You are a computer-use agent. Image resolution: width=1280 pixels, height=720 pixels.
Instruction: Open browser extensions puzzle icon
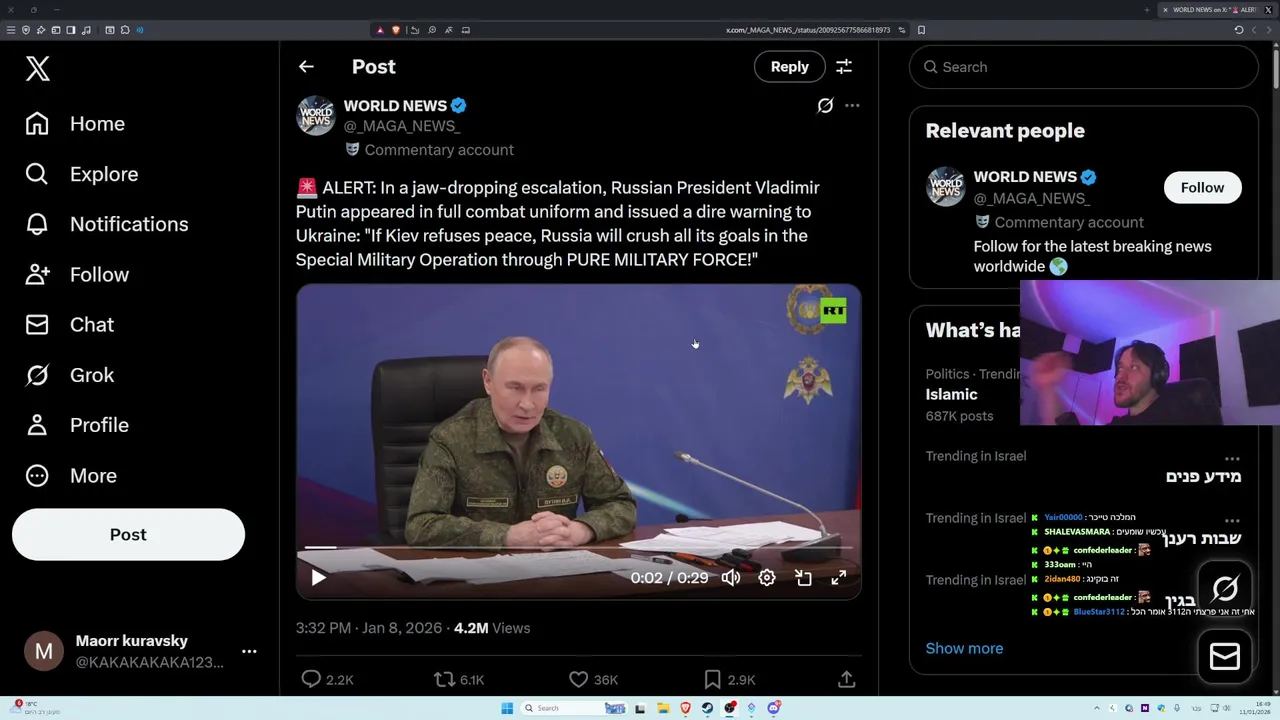pos(125,30)
